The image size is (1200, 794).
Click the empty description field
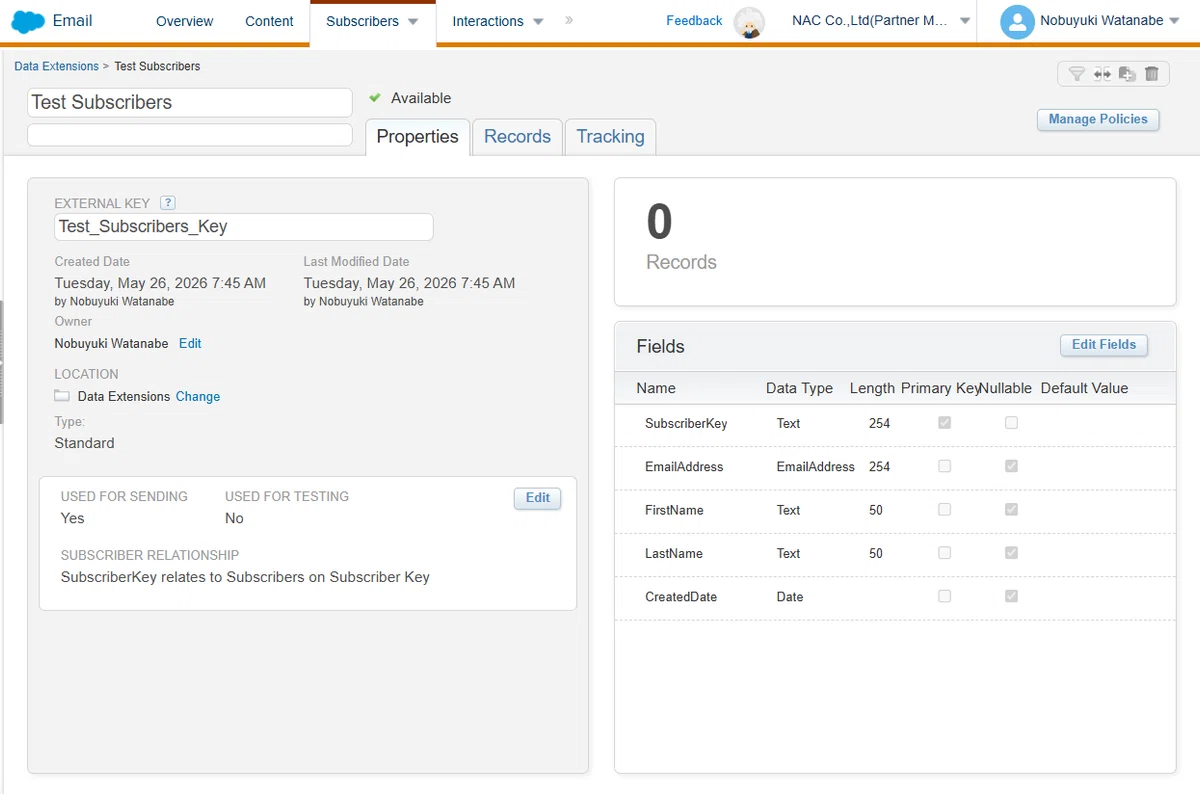tap(190, 135)
